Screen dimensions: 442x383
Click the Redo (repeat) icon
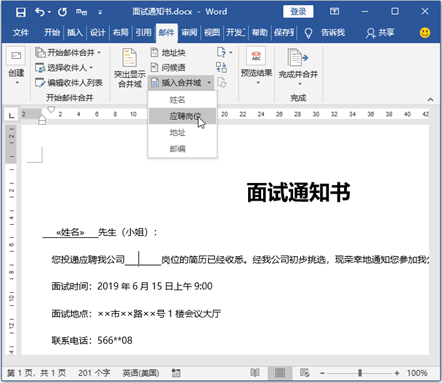click(62, 12)
